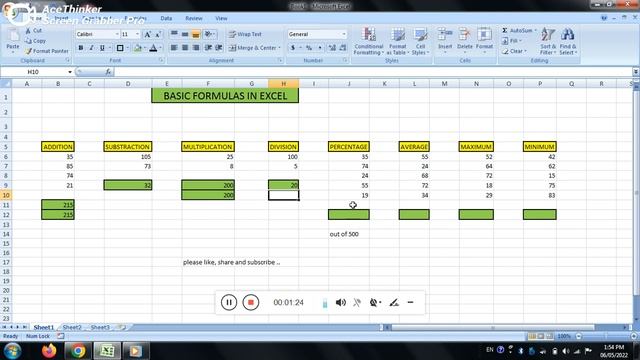Click the Copy command
Screen dimensions: 640x360
(36, 41)
